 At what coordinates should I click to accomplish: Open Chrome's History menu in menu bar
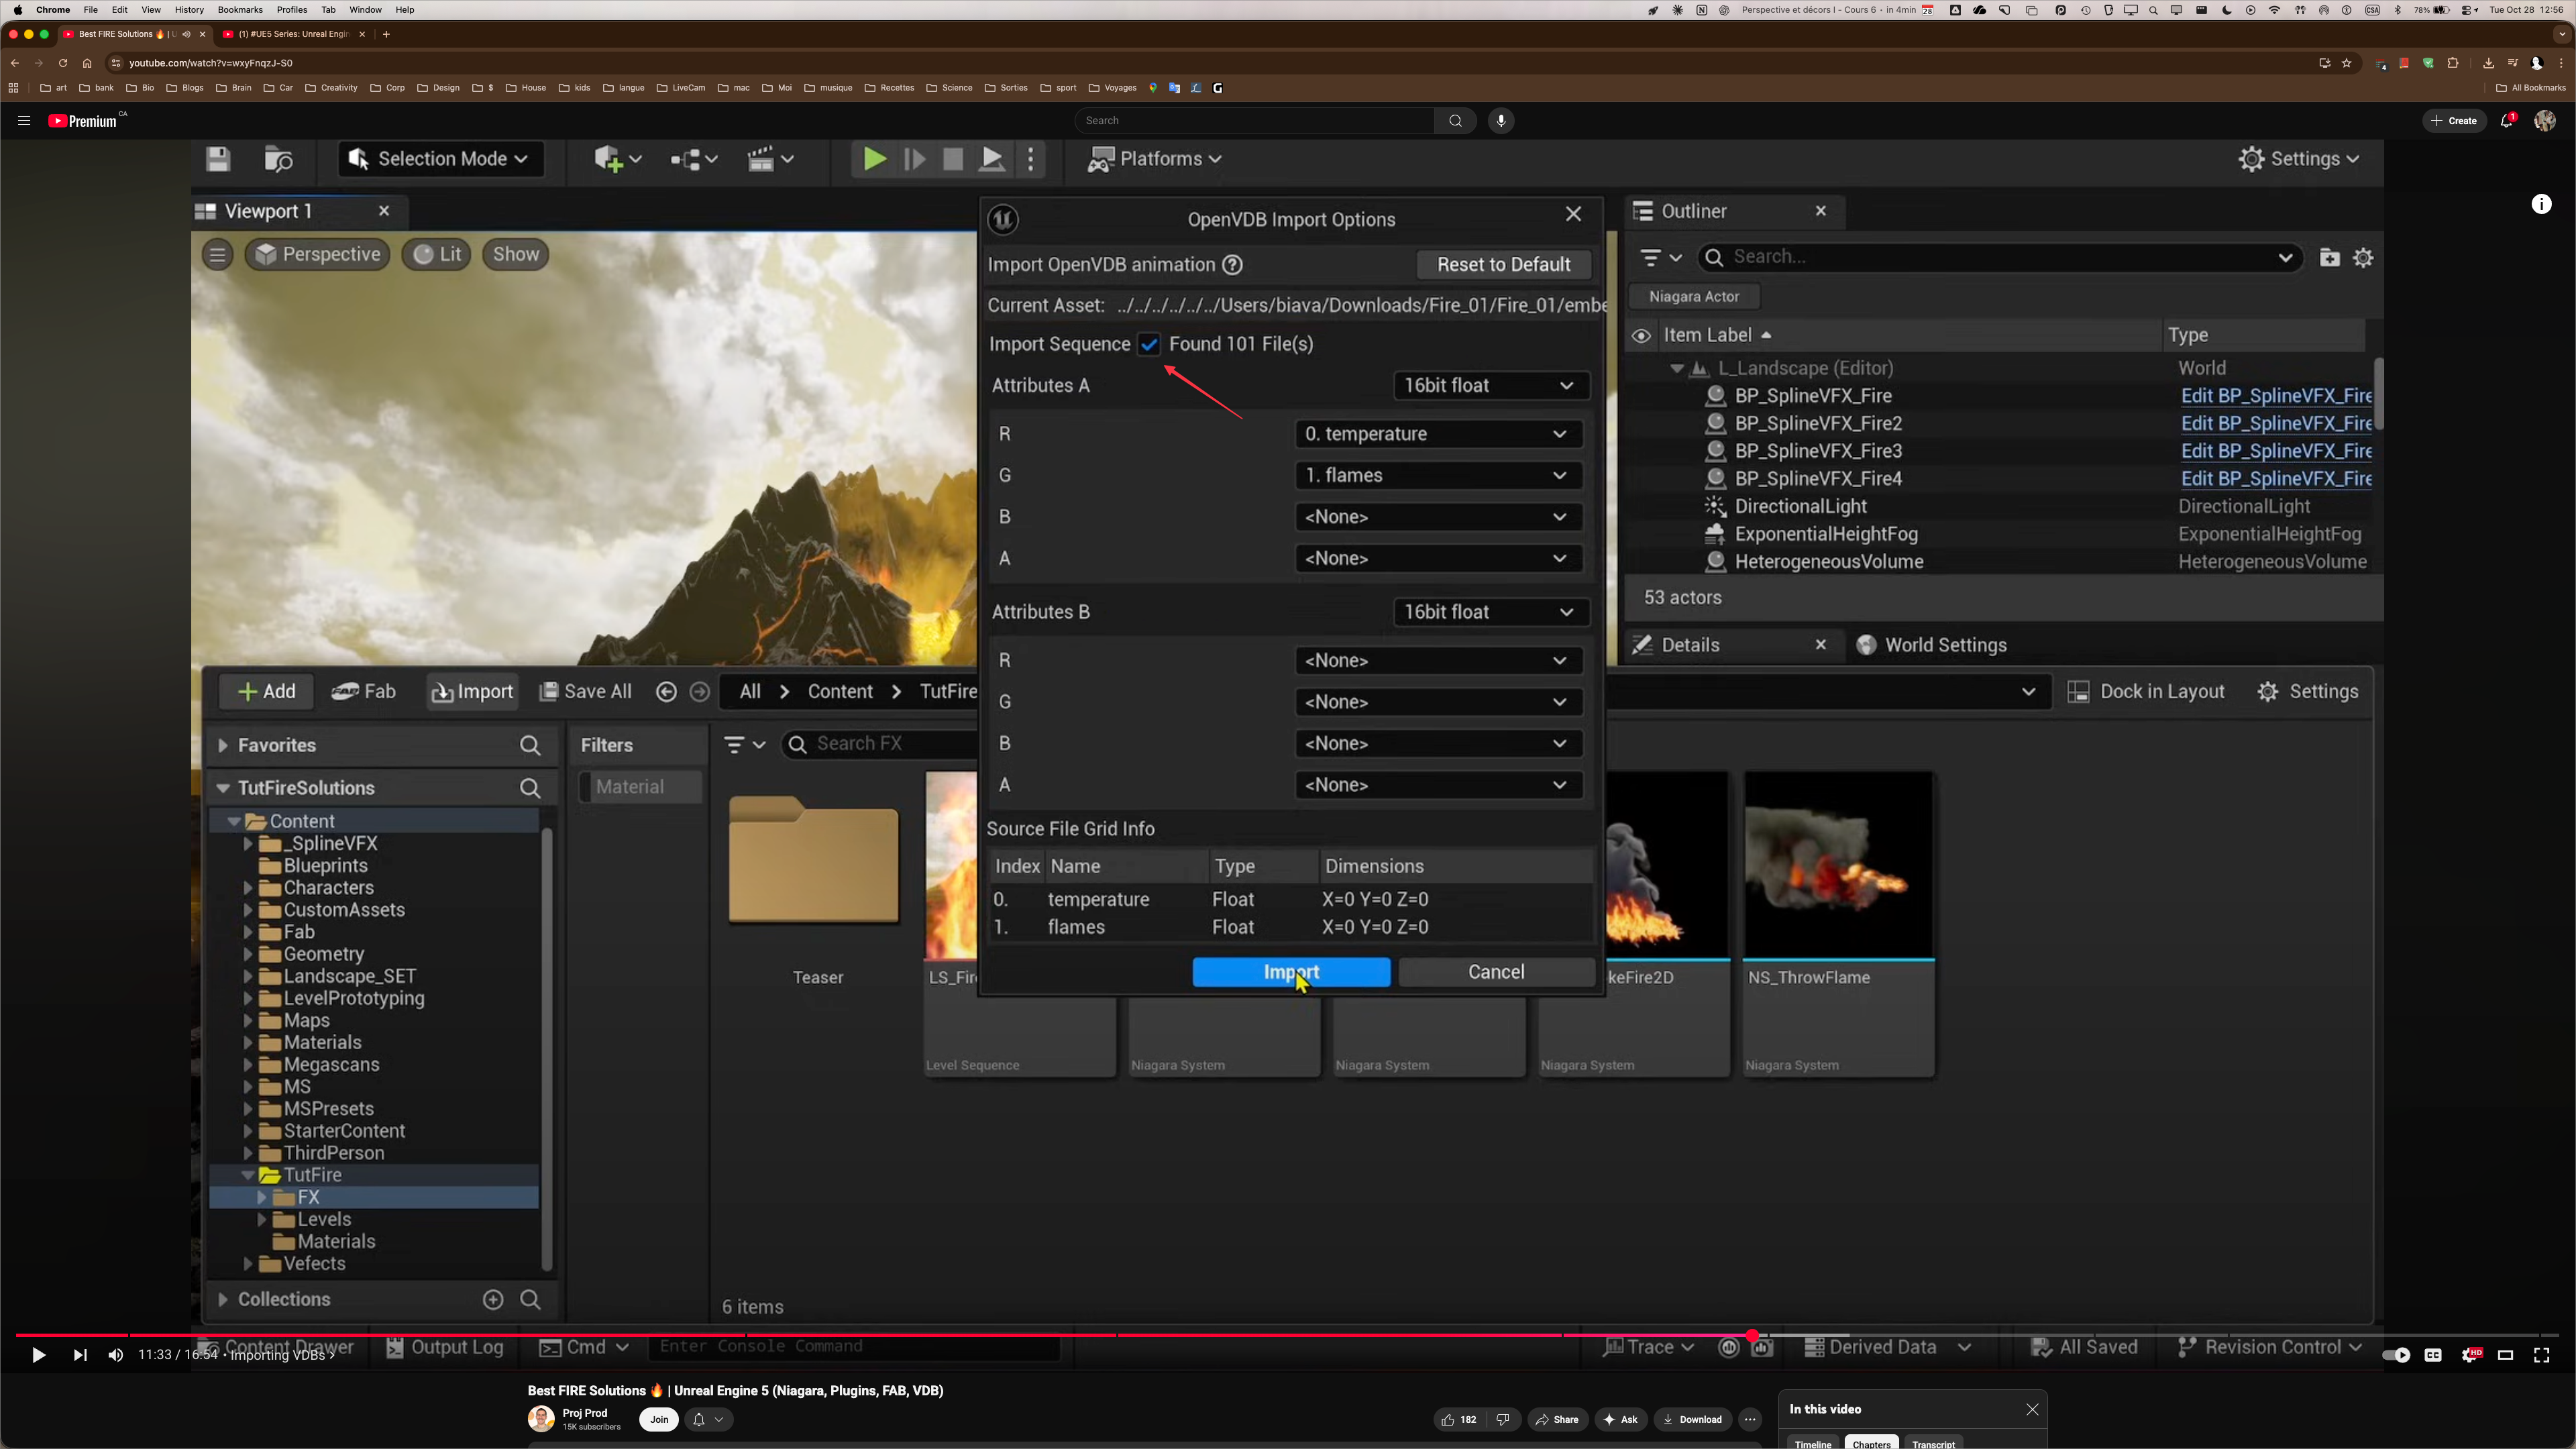189,10
